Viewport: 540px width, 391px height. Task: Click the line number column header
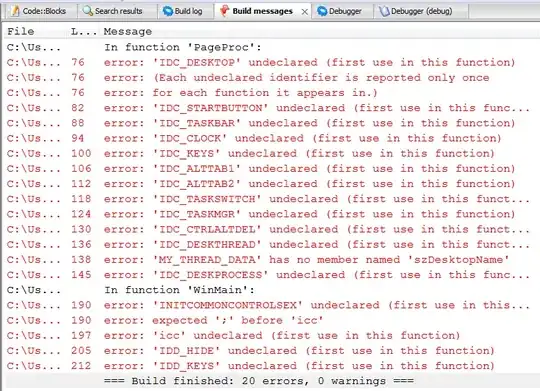pos(84,31)
